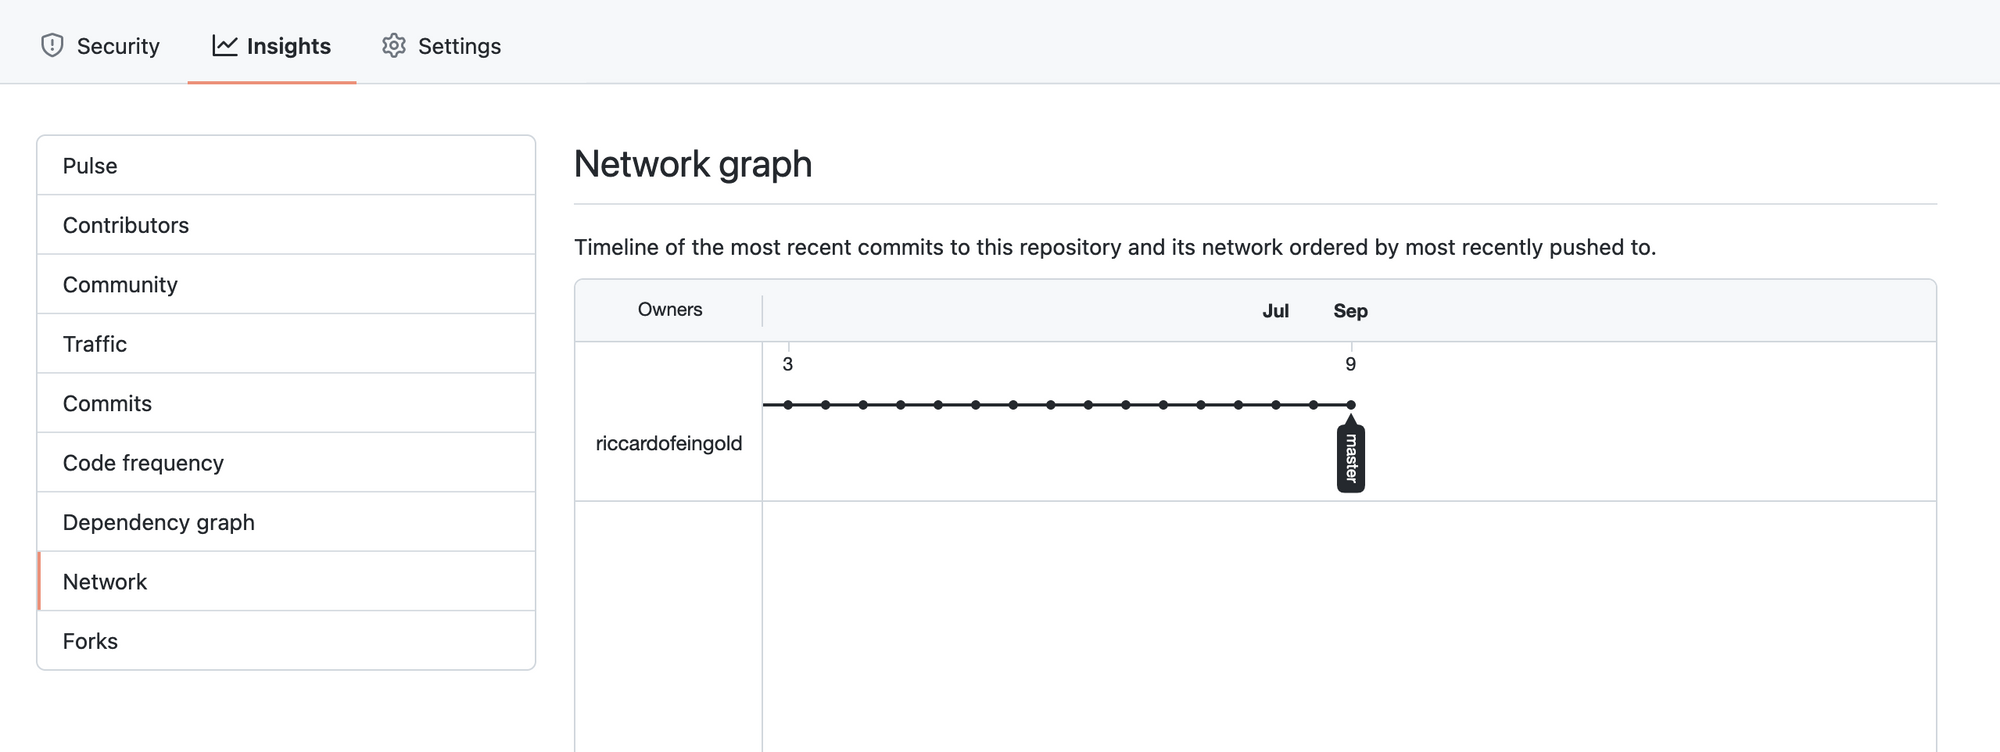Click the Security shield icon
2000x752 pixels.
[x=52, y=45]
